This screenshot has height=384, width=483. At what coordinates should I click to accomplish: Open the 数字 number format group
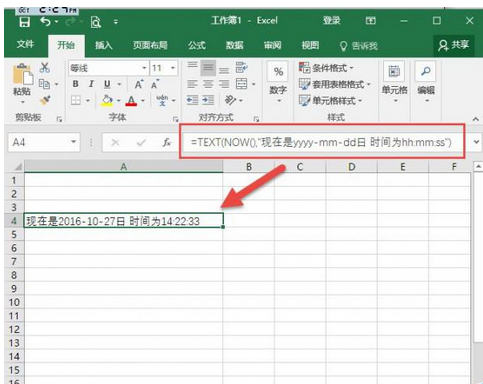pos(278,82)
